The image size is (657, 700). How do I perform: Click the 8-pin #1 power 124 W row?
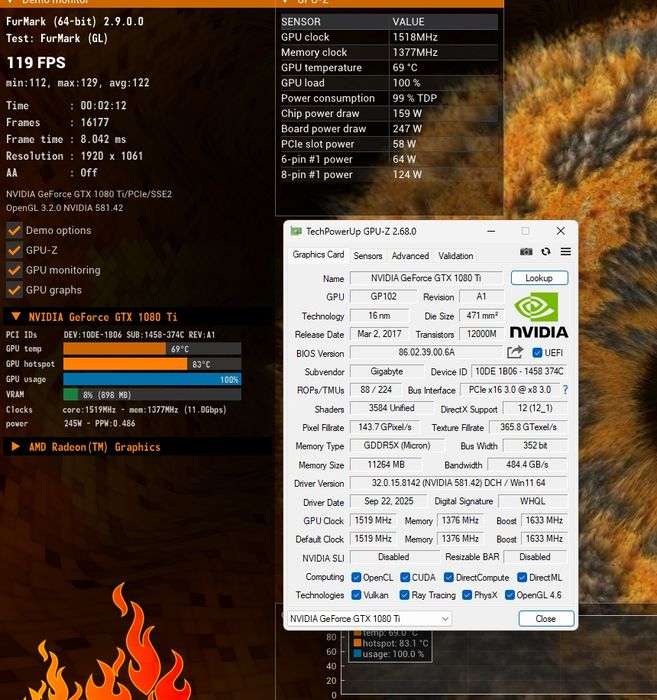(x=389, y=175)
